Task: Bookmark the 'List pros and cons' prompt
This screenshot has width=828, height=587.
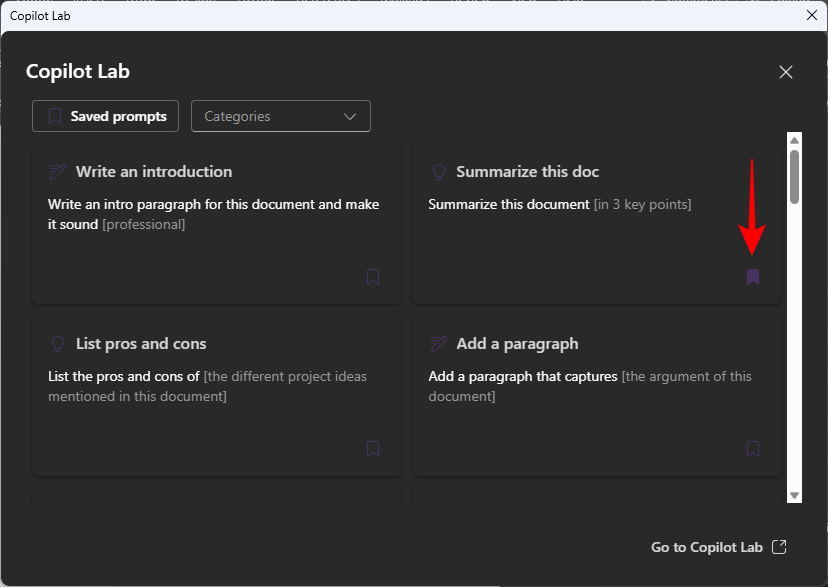Action: click(x=373, y=449)
